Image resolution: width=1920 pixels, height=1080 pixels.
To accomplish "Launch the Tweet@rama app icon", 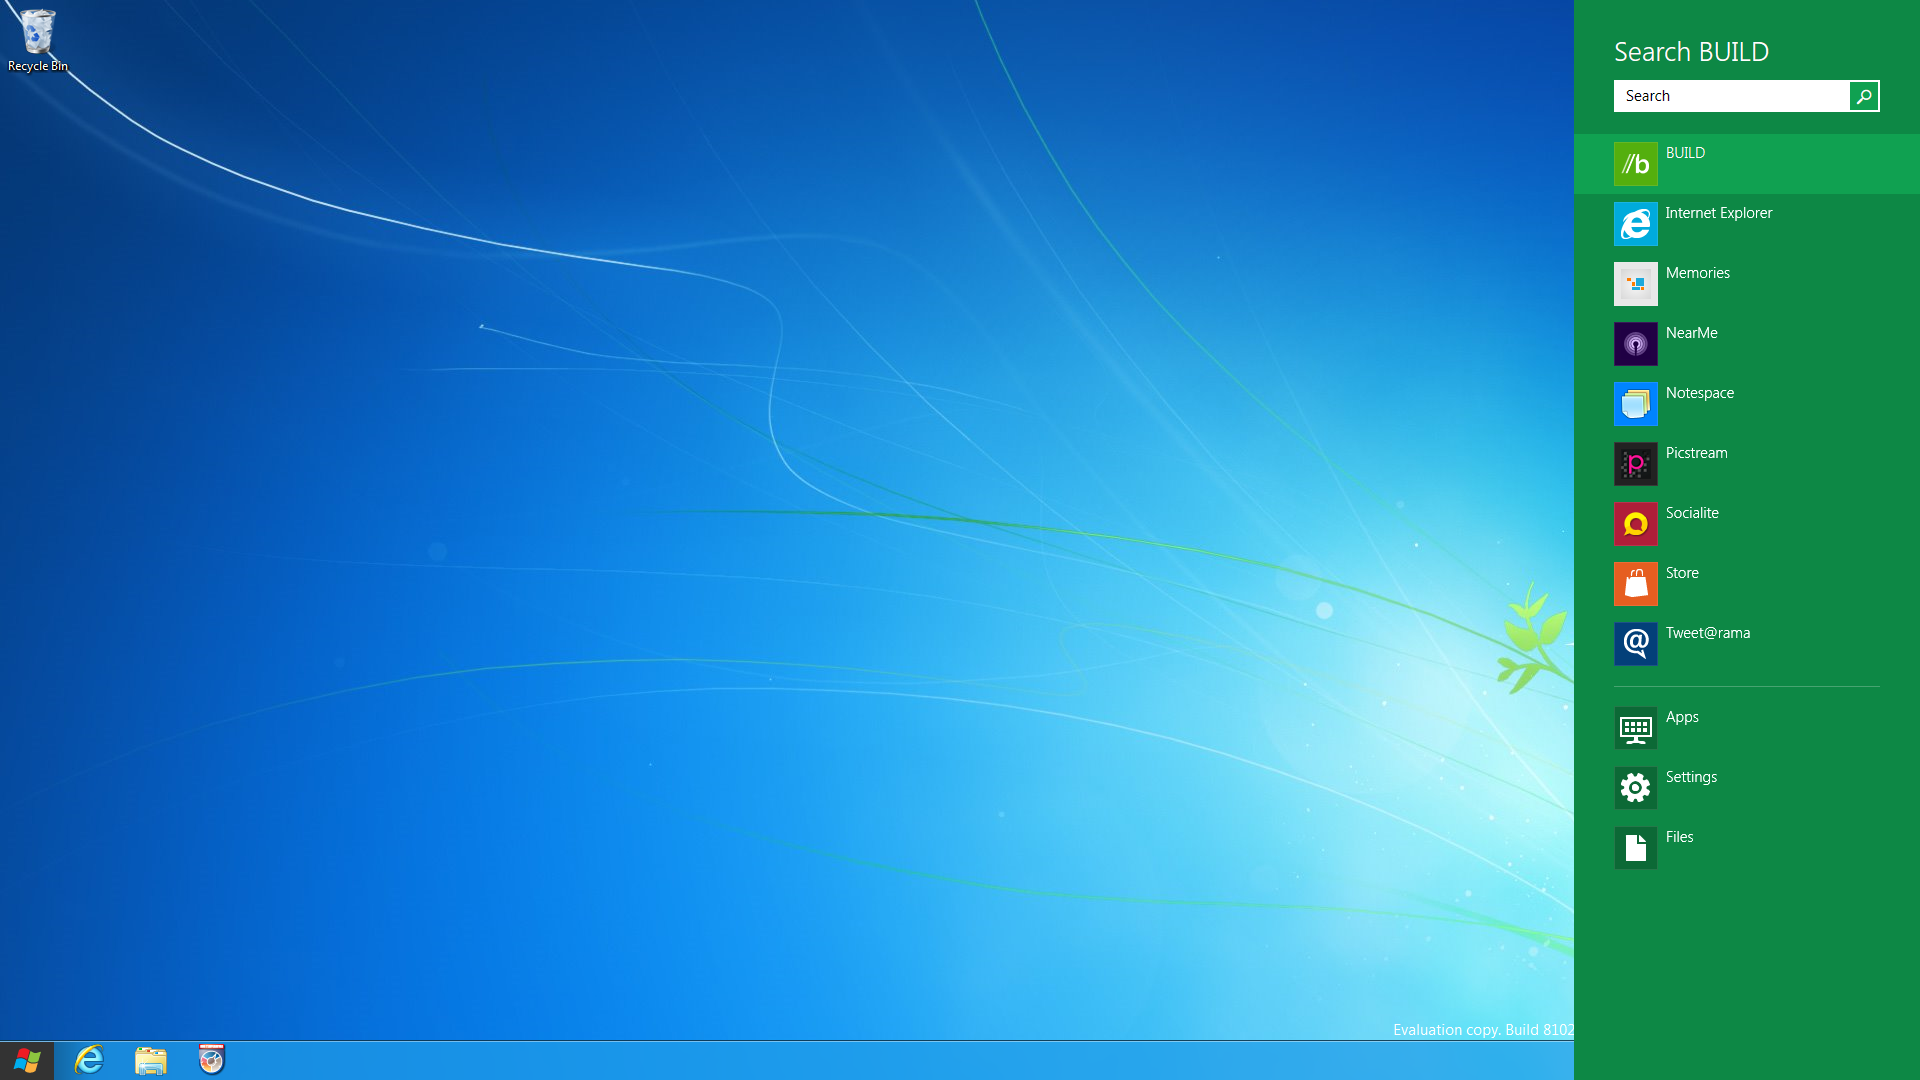I will (x=1635, y=644).
